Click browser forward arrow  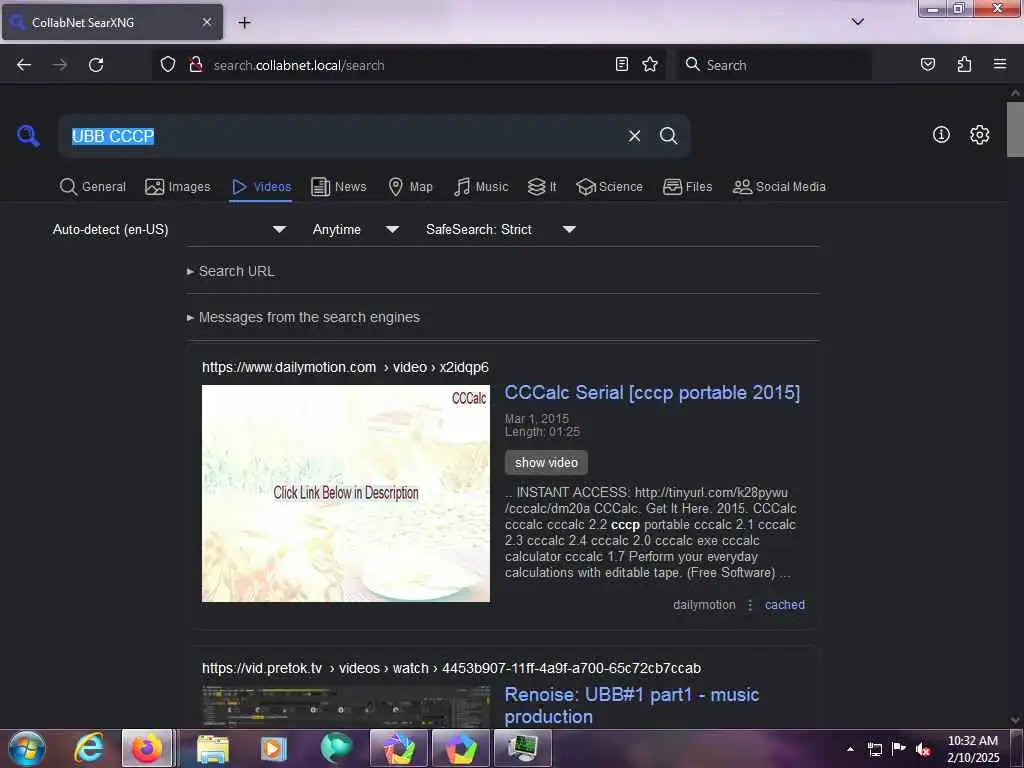[60, 65]
